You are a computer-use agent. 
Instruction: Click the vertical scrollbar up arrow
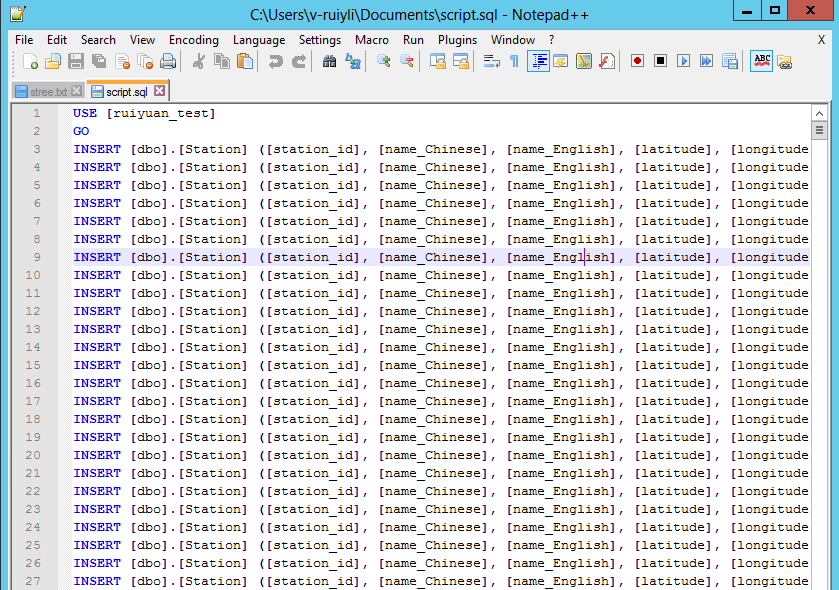pyautogui.click(x=819, y=112)
